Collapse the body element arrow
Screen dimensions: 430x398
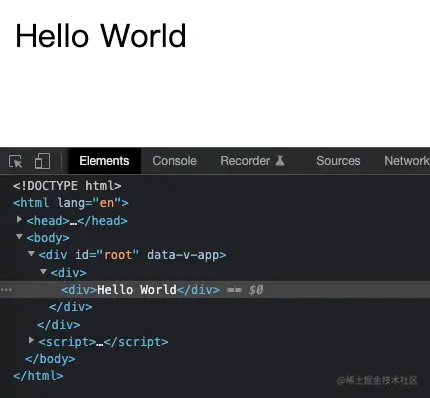coord(19,237)
